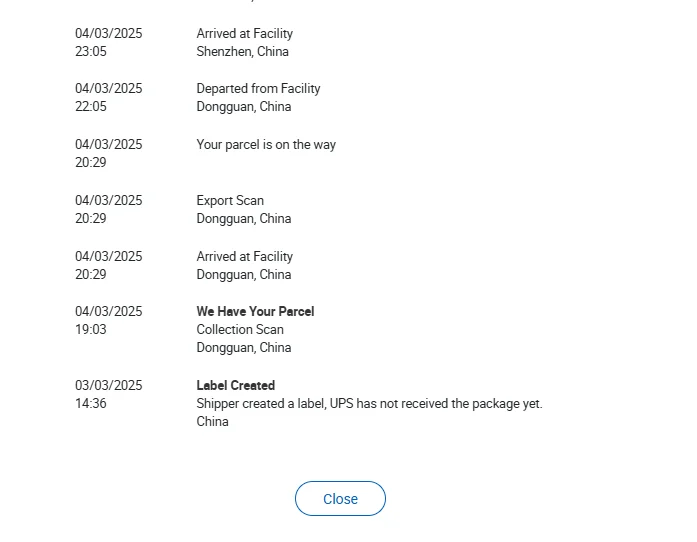Click "Dongguan, China" under Departed from Facility
Screen dimensions: 697x542
pyautogui.click(x=244, y=106)
